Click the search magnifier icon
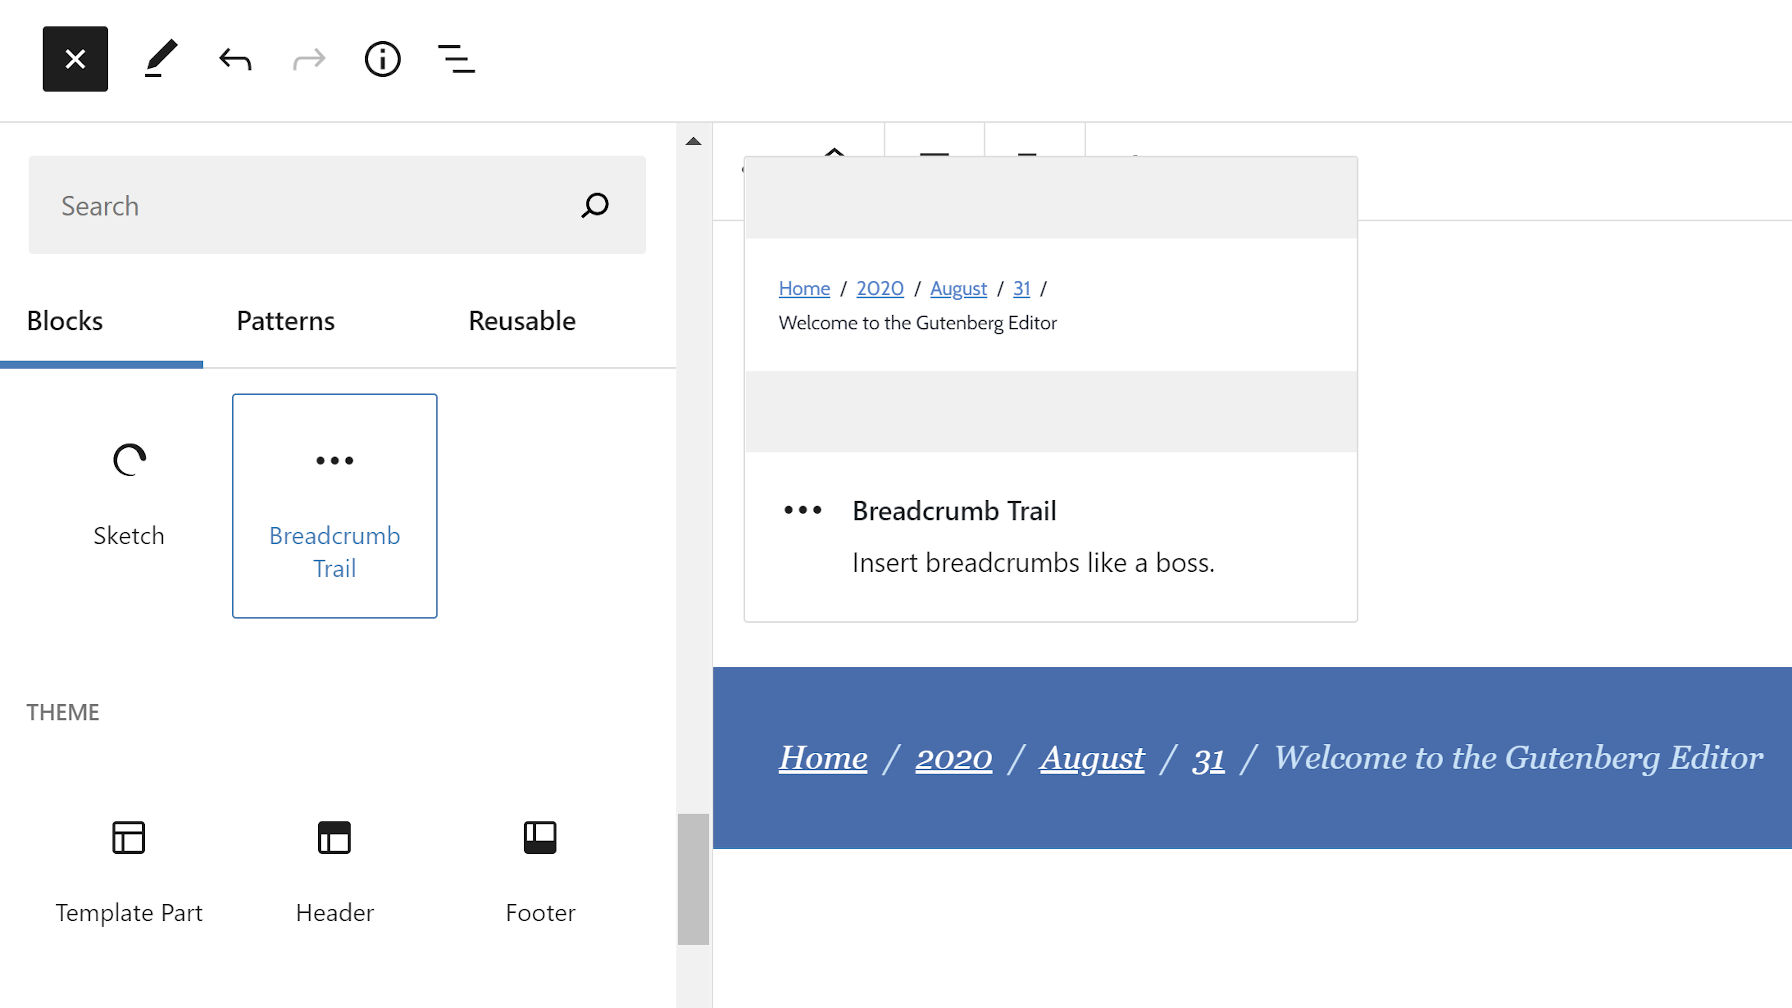Viewport: 1792px width, 1008px height. point(594,205)
